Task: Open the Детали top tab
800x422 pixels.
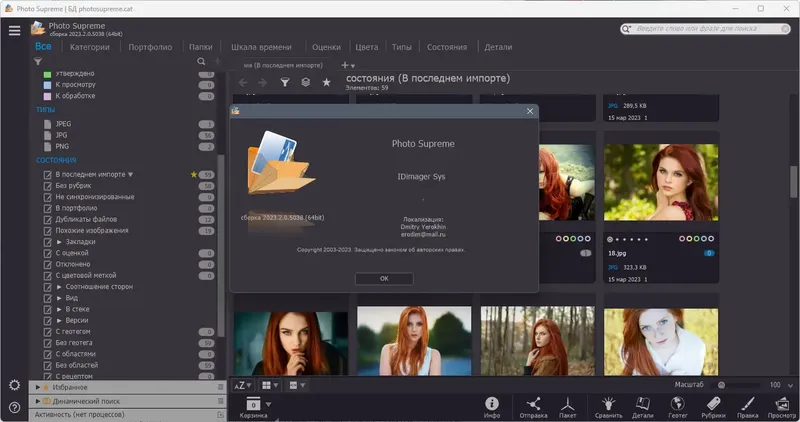Action: coord(498,47)
